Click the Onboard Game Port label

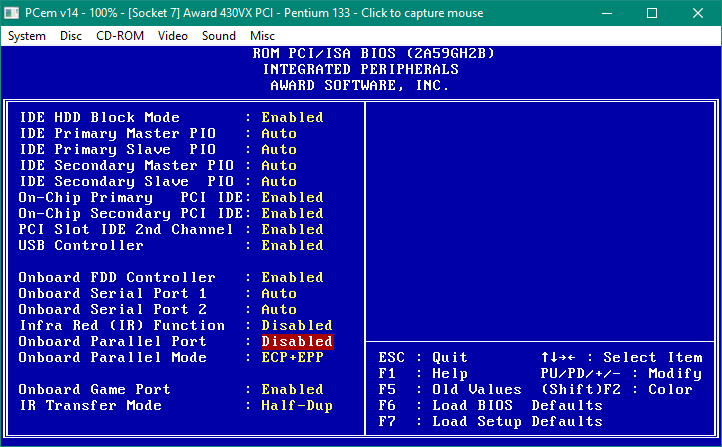pos(95,389)
